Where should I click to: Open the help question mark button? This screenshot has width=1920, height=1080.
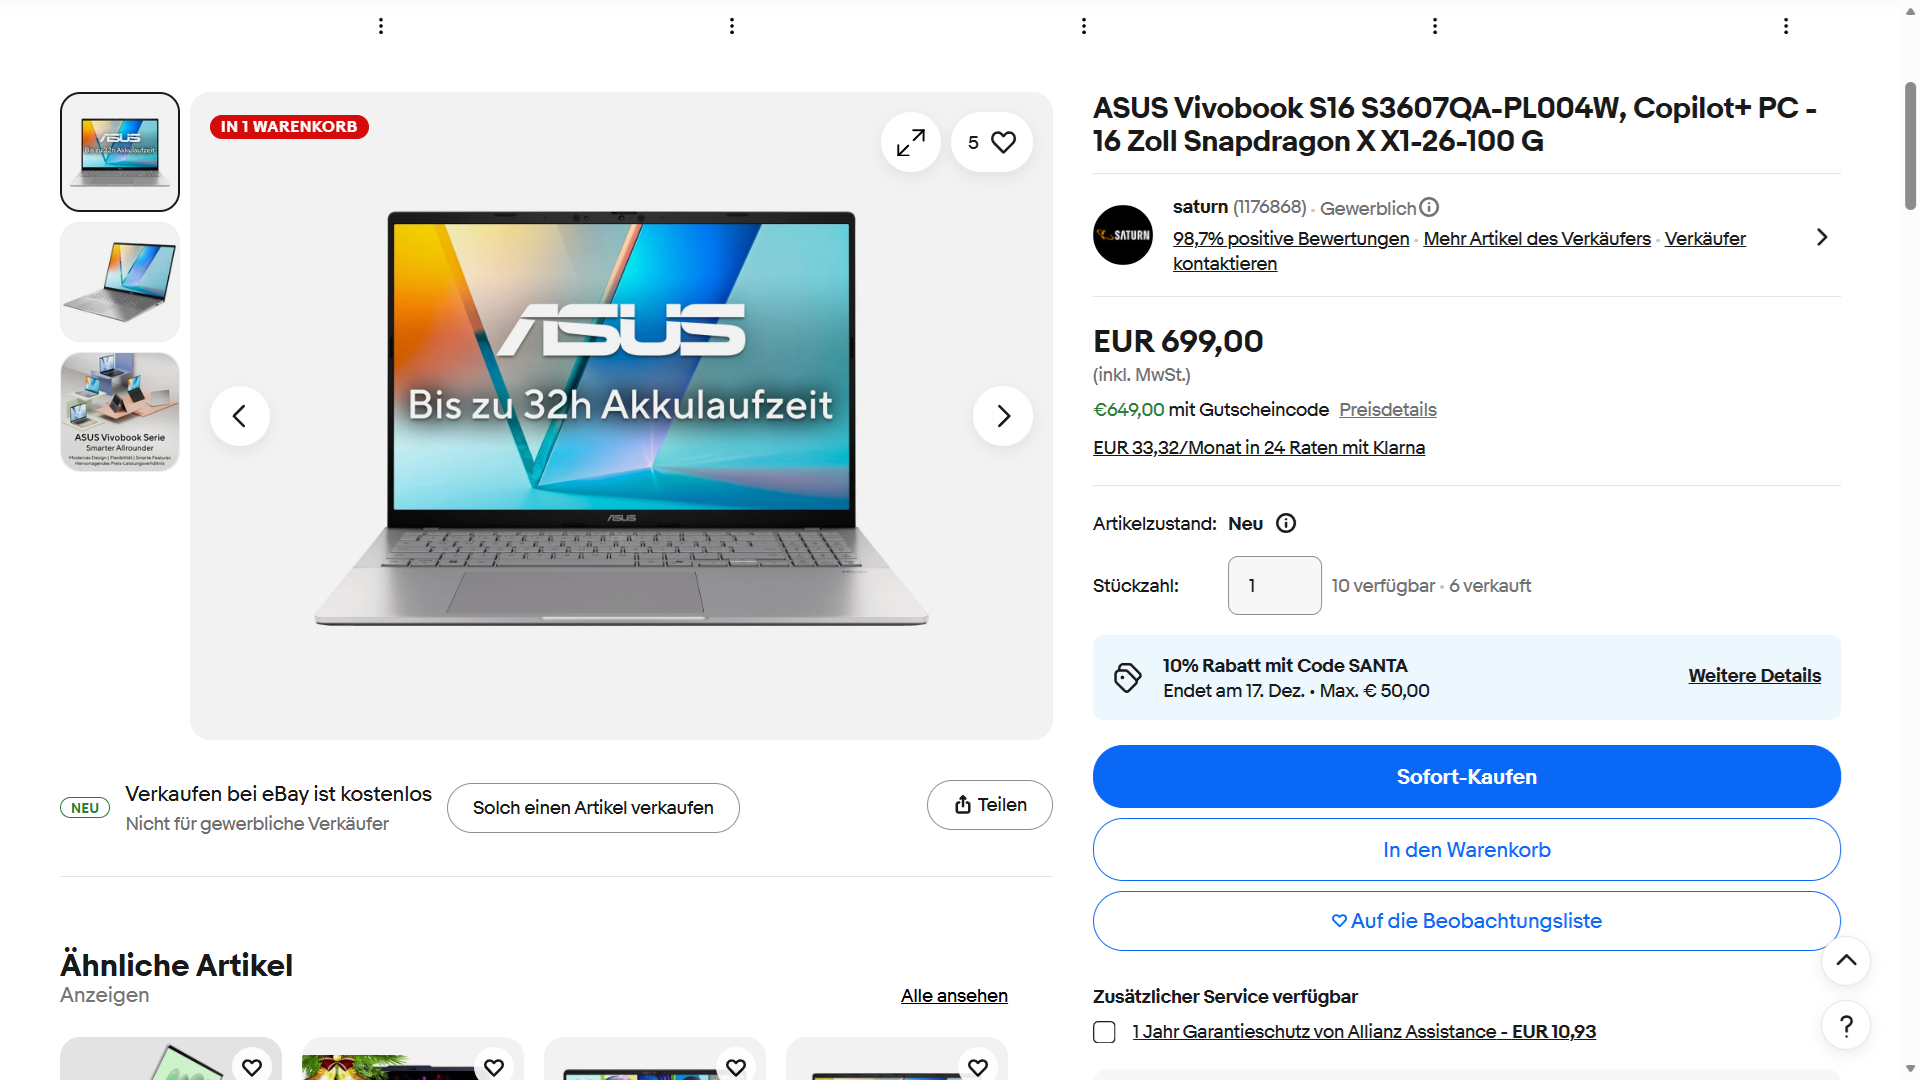(x=1846, y=1025)
